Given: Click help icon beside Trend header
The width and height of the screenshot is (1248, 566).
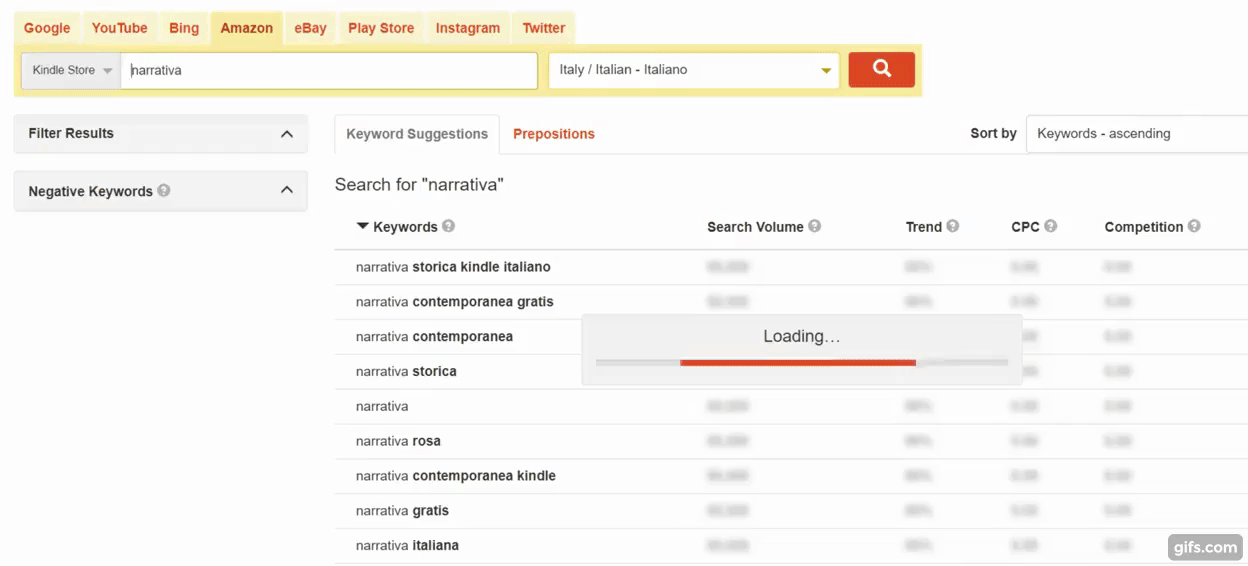Looking at the screenshot, I should [952, 226].
